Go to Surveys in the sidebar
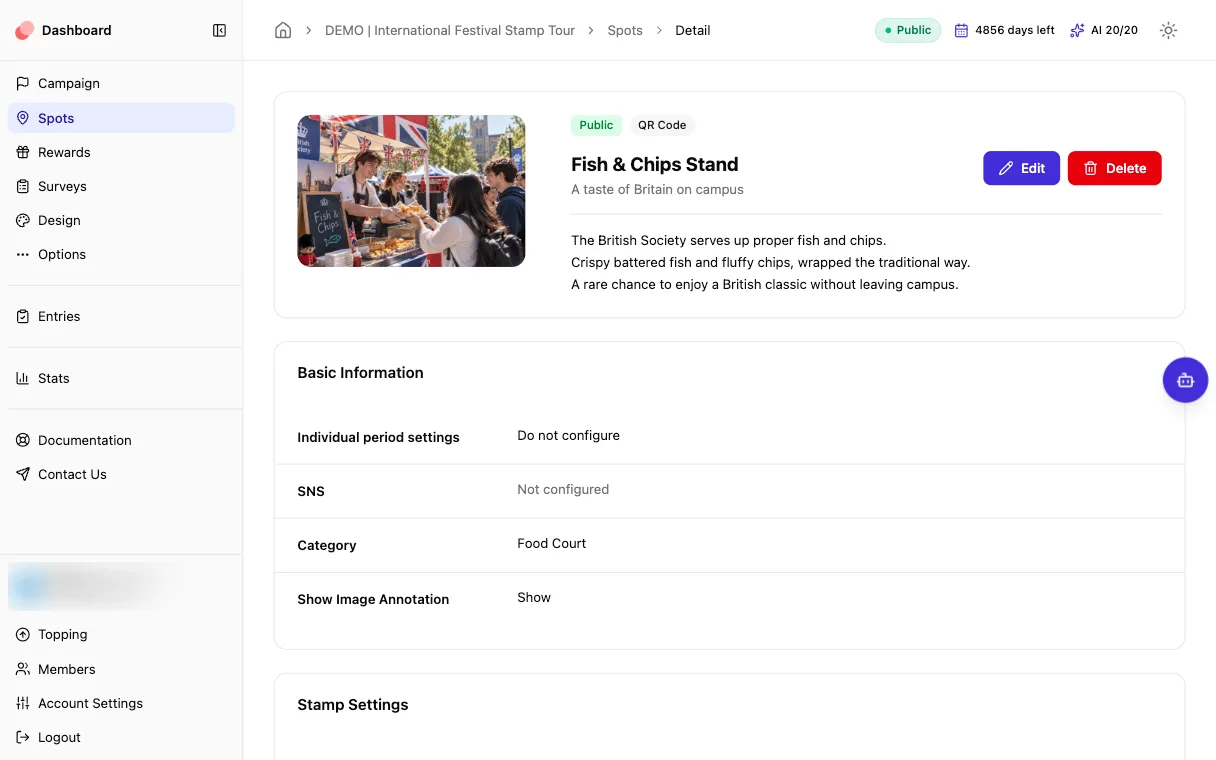1216x760 pixels. tap(121, 186)
